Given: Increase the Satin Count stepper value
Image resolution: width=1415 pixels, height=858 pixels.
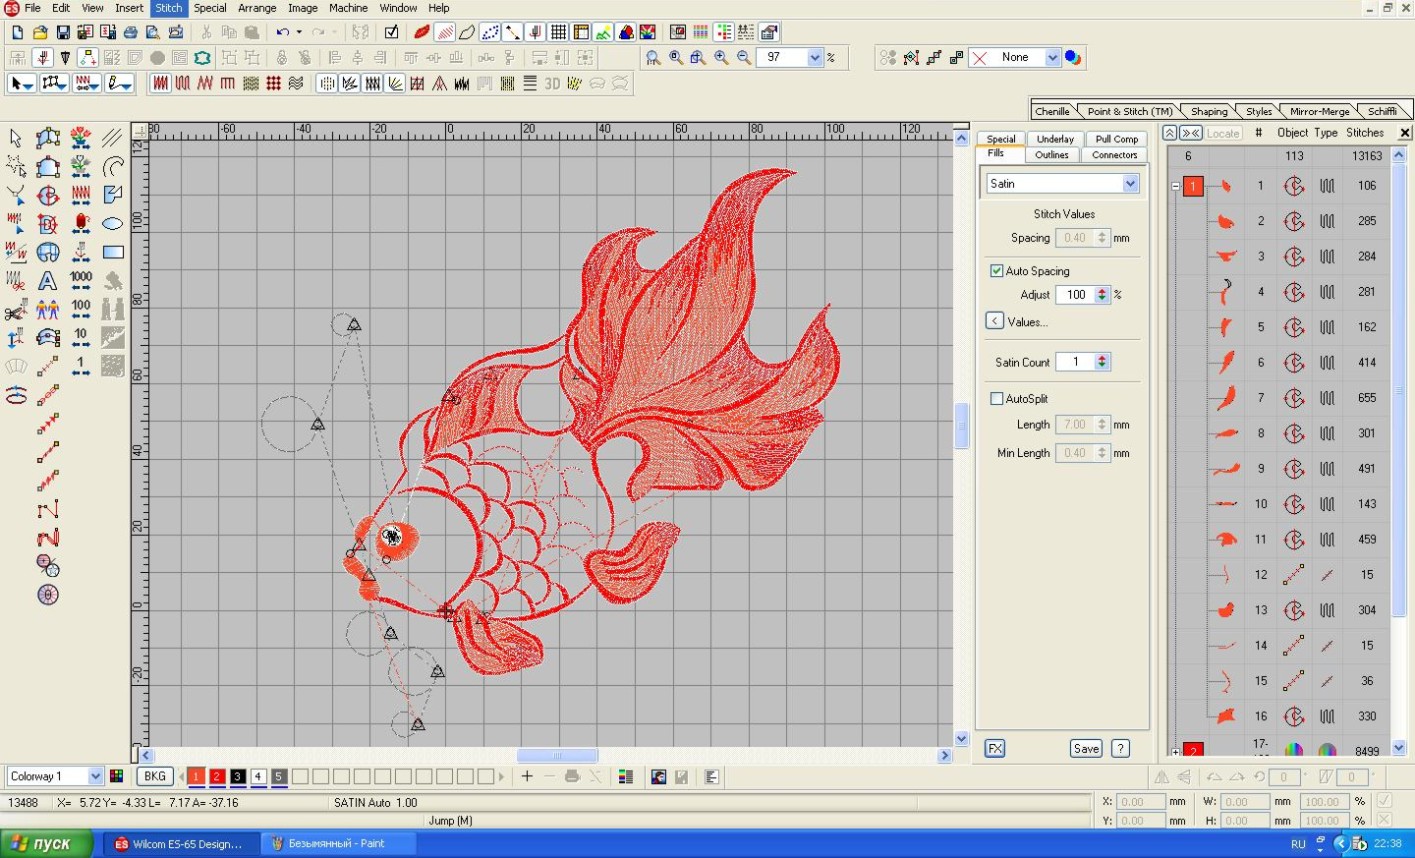Looking at the screenshot, I should coord(1102,358).
